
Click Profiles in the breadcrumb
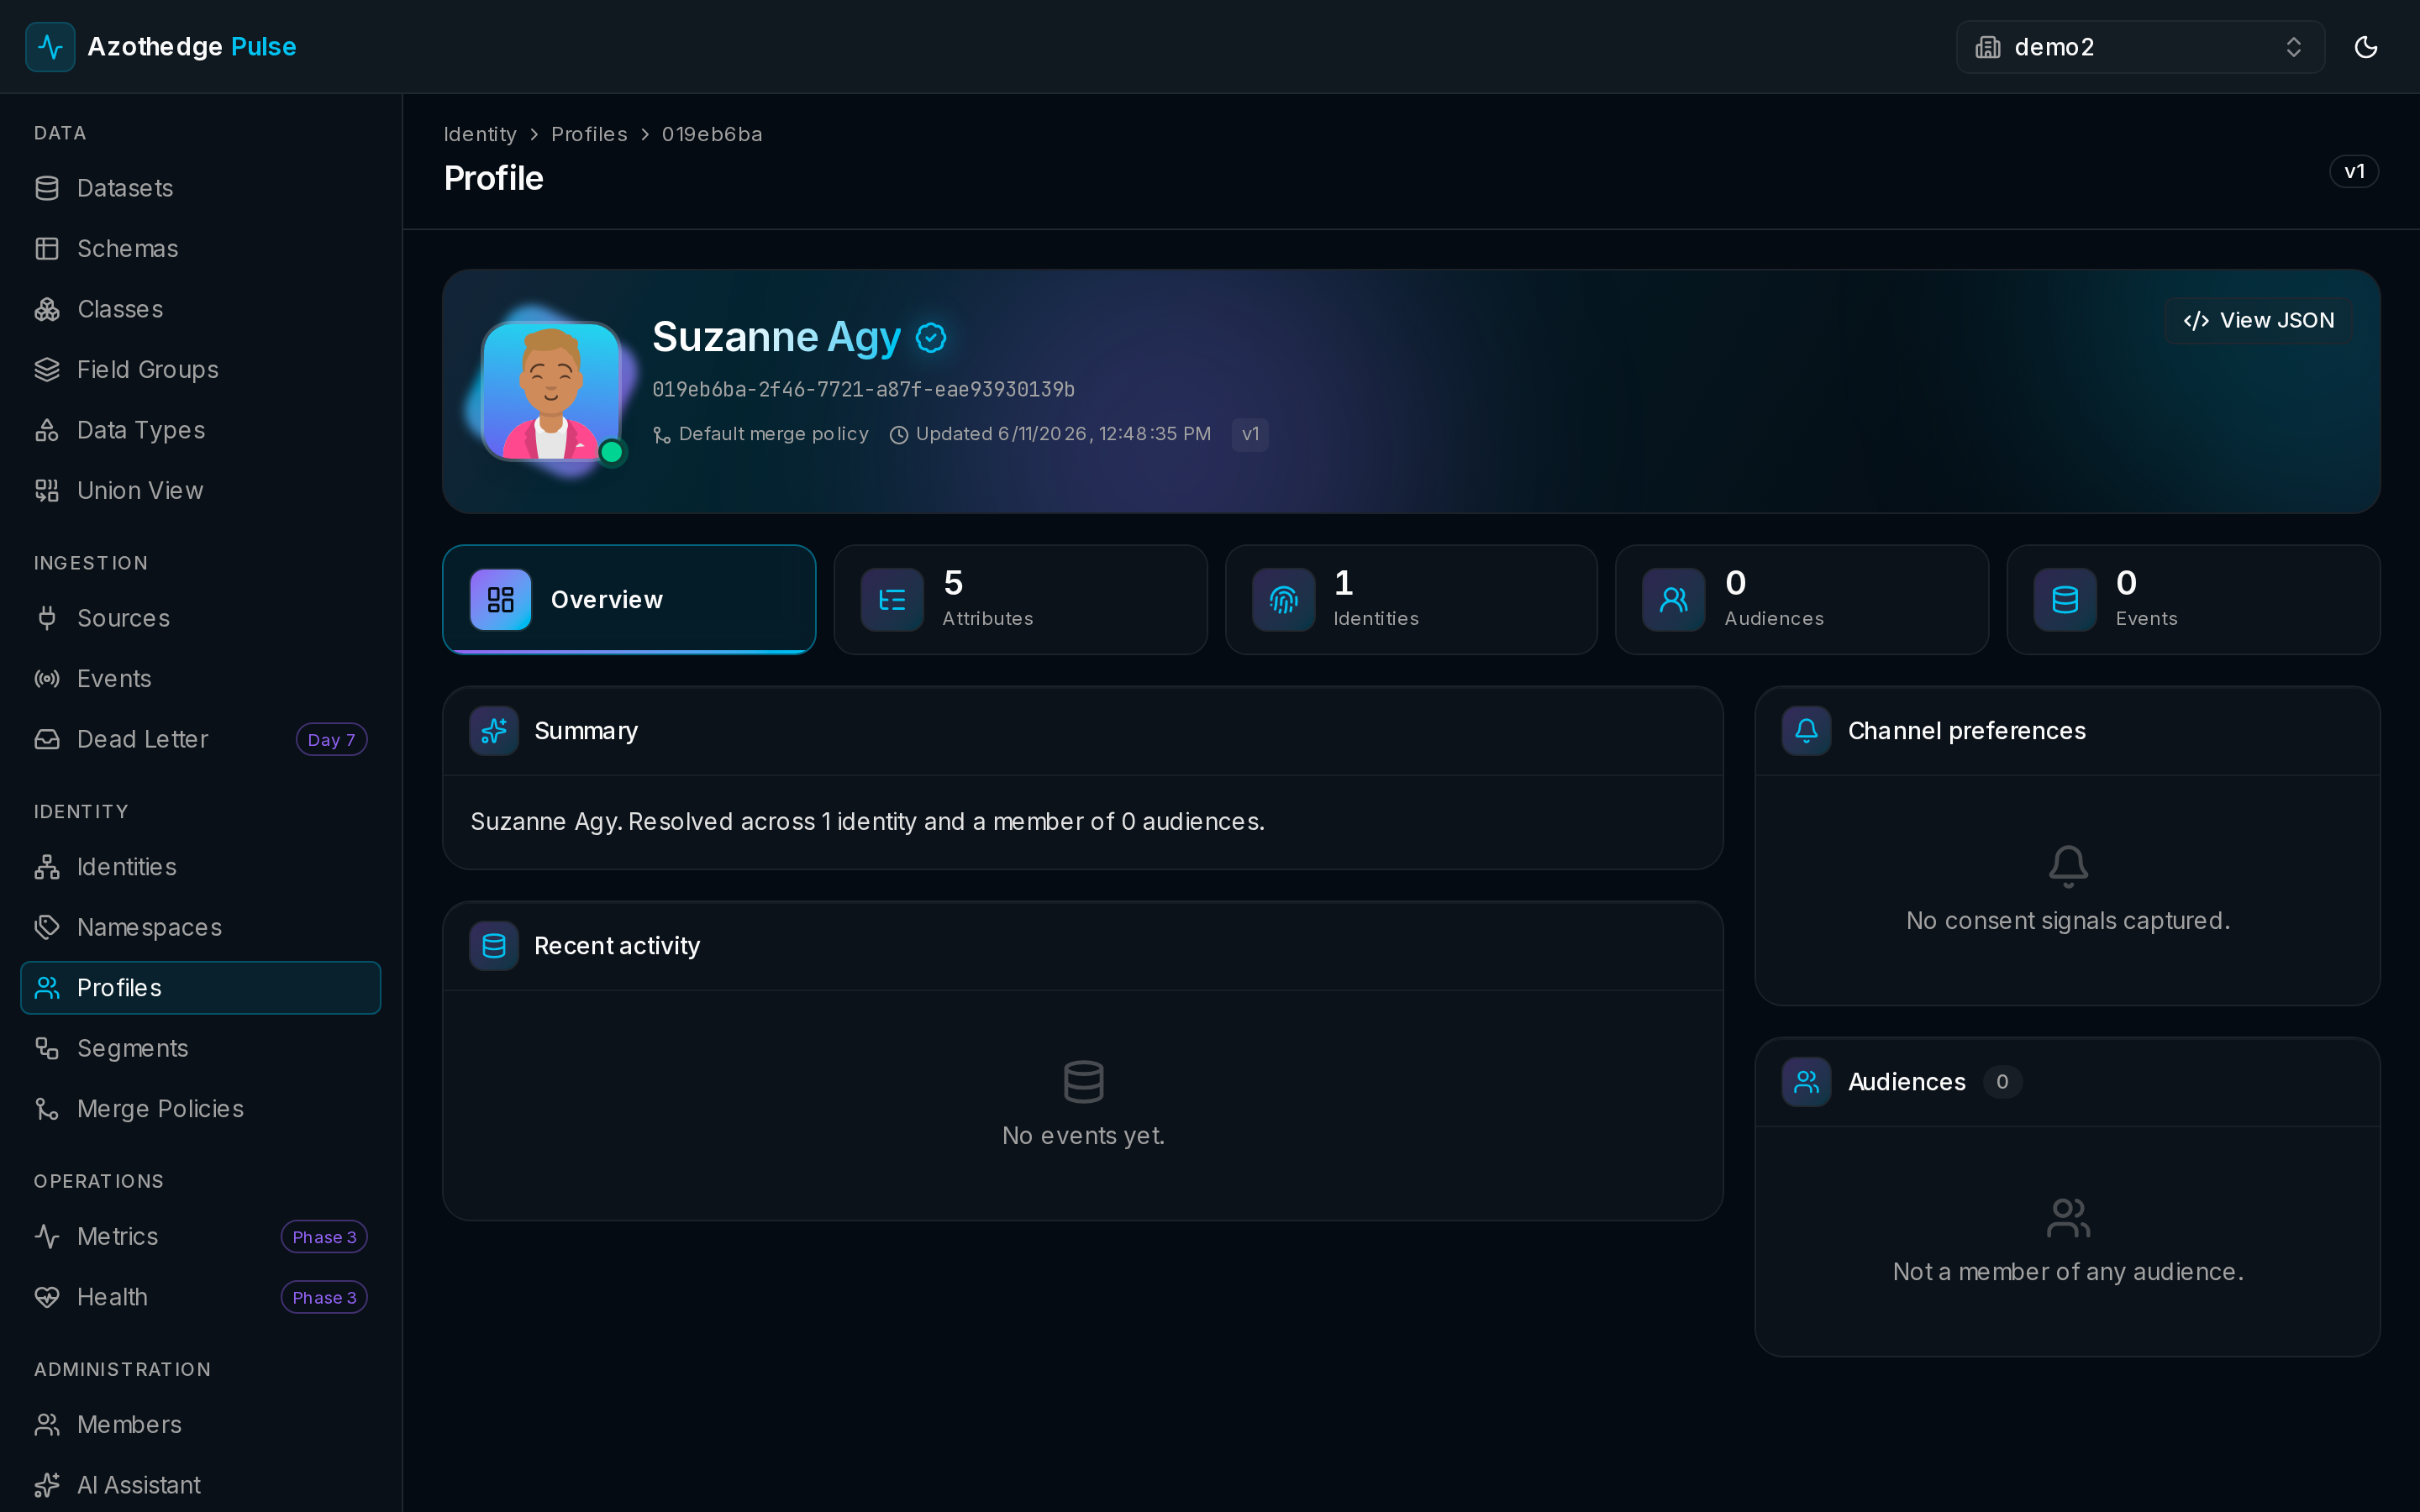click(x=589, y=134)
